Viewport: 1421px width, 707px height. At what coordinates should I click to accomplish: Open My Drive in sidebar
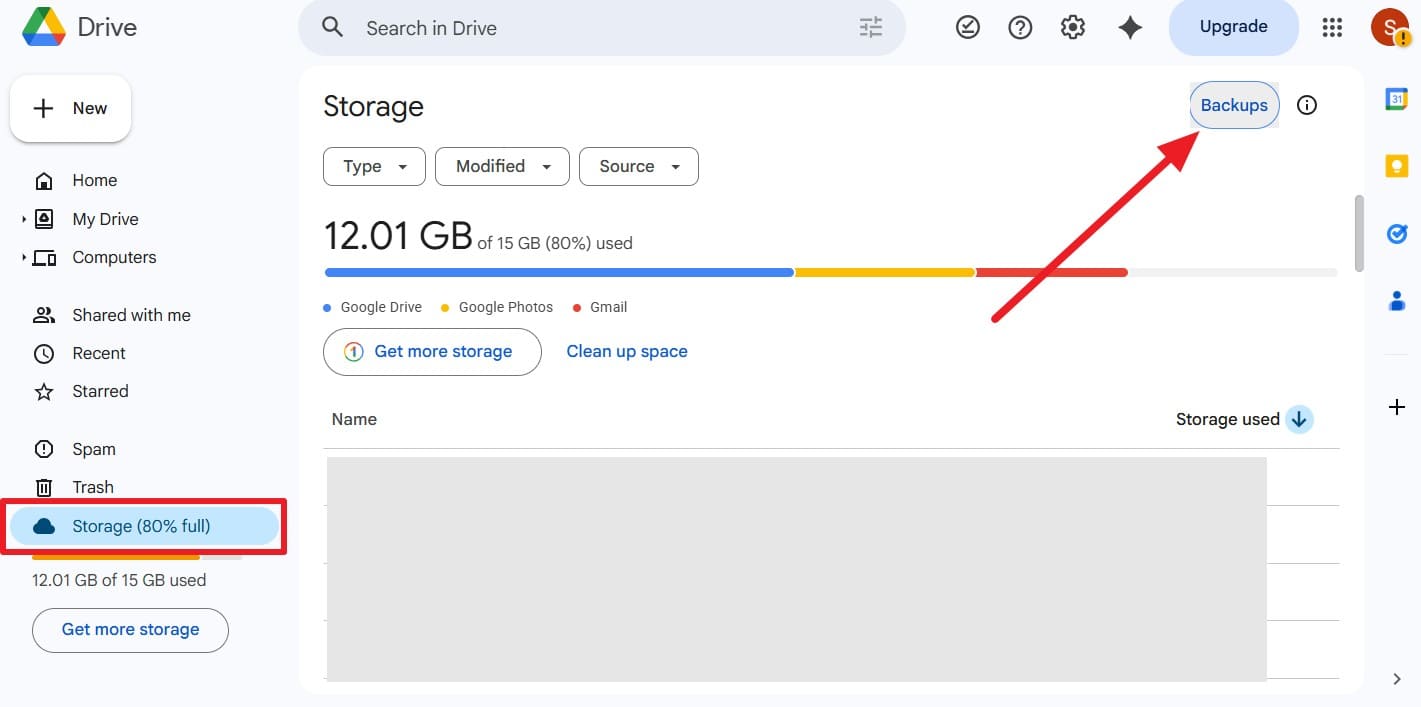(105, 219)
